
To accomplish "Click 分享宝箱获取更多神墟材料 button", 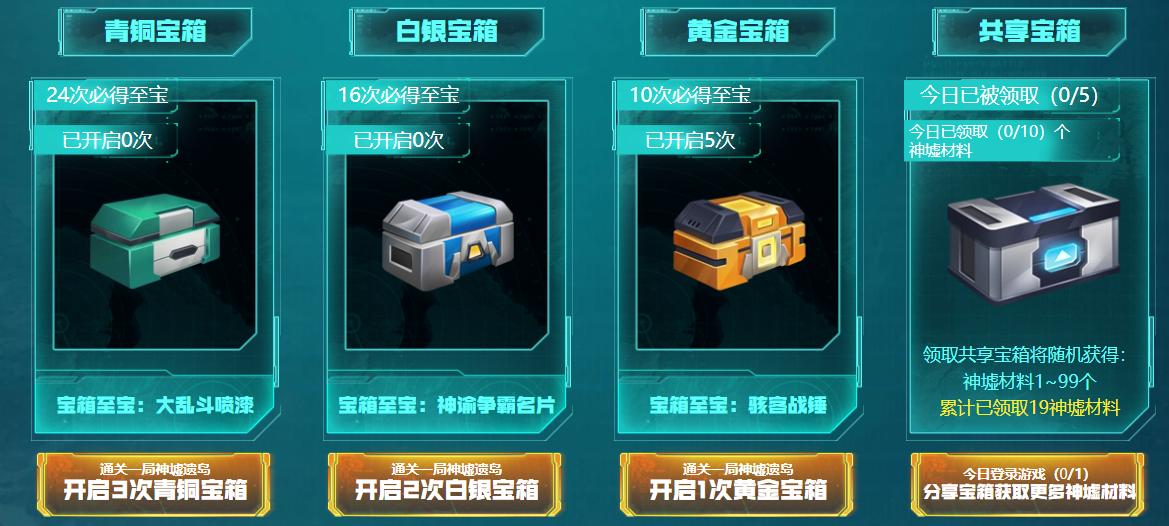I will (x=1028, y=484).
